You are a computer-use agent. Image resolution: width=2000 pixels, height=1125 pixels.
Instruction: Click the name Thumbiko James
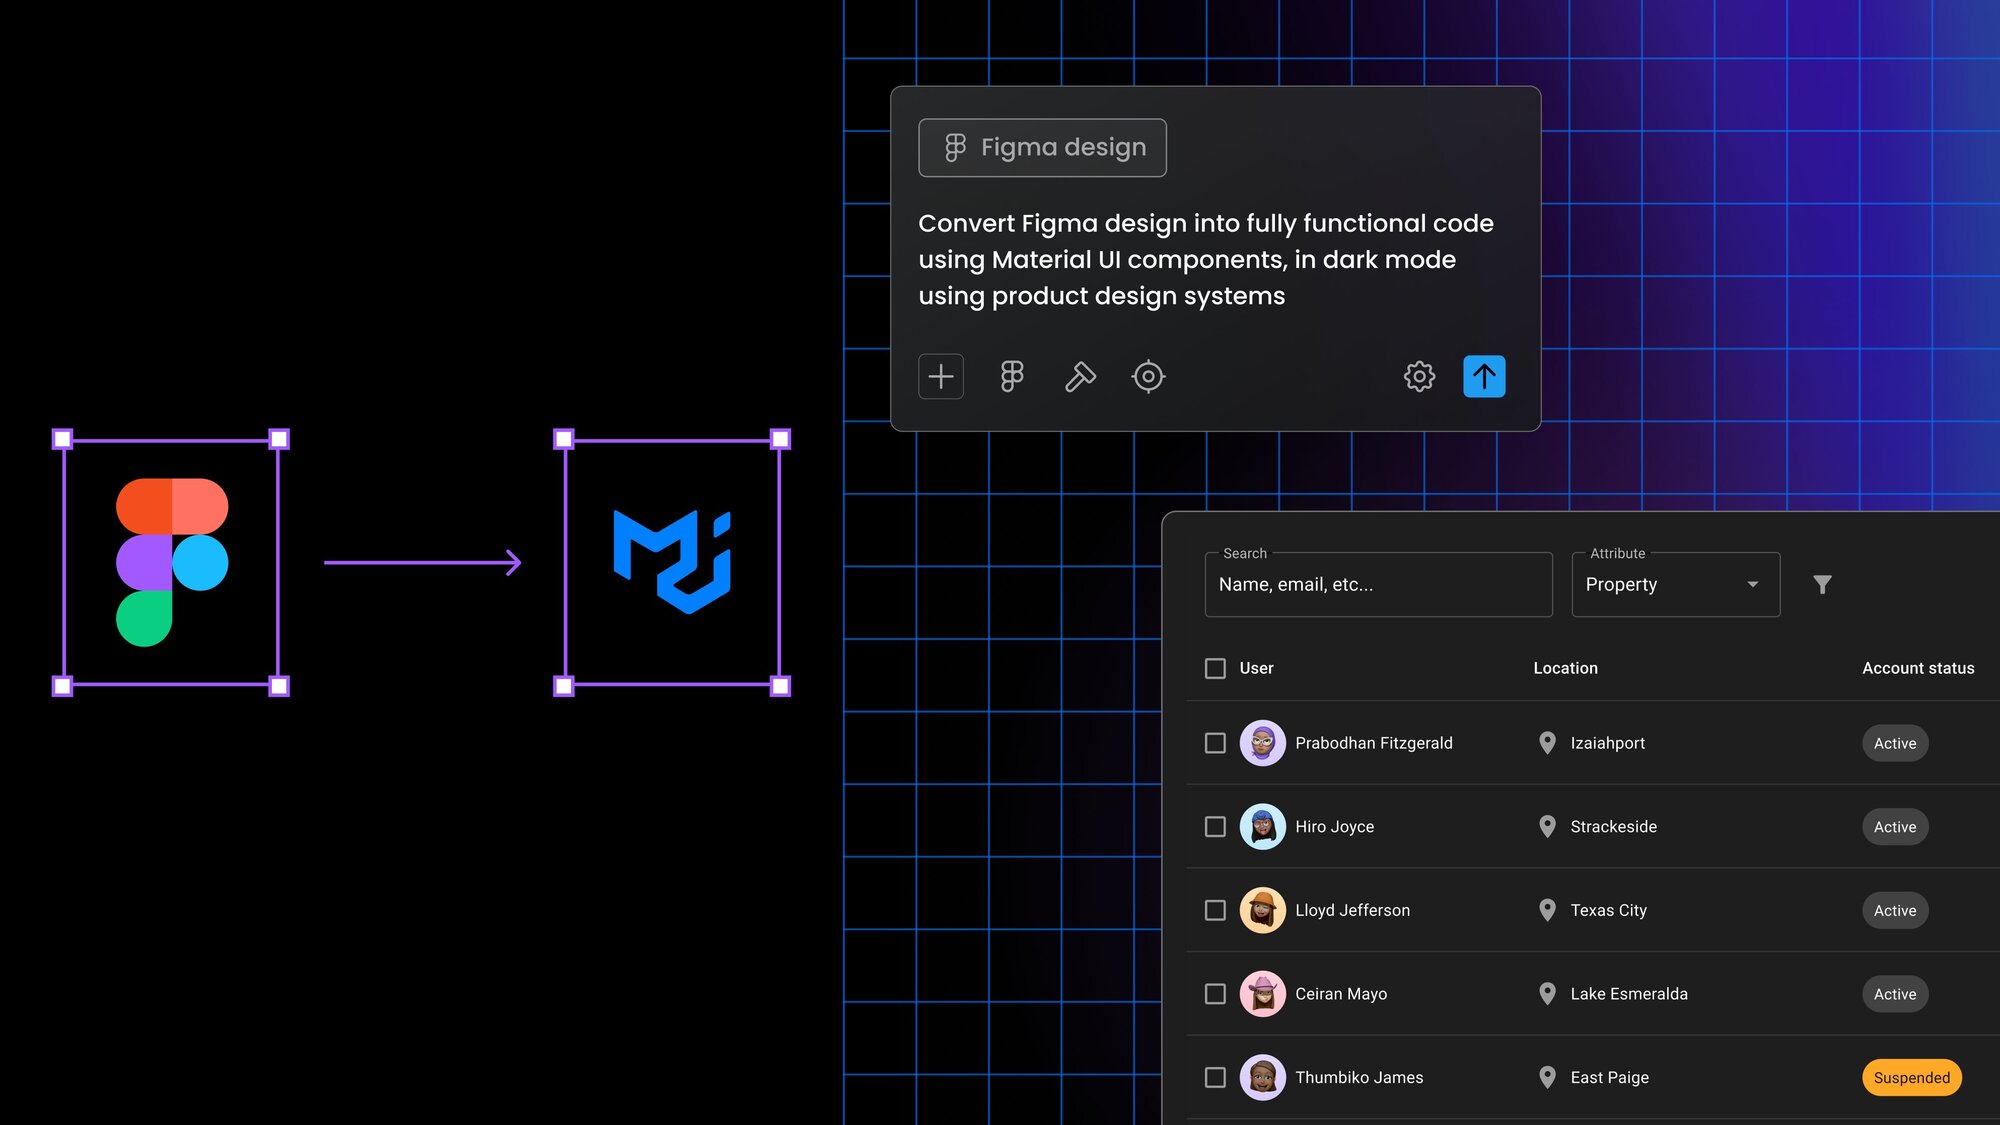1359,1077
